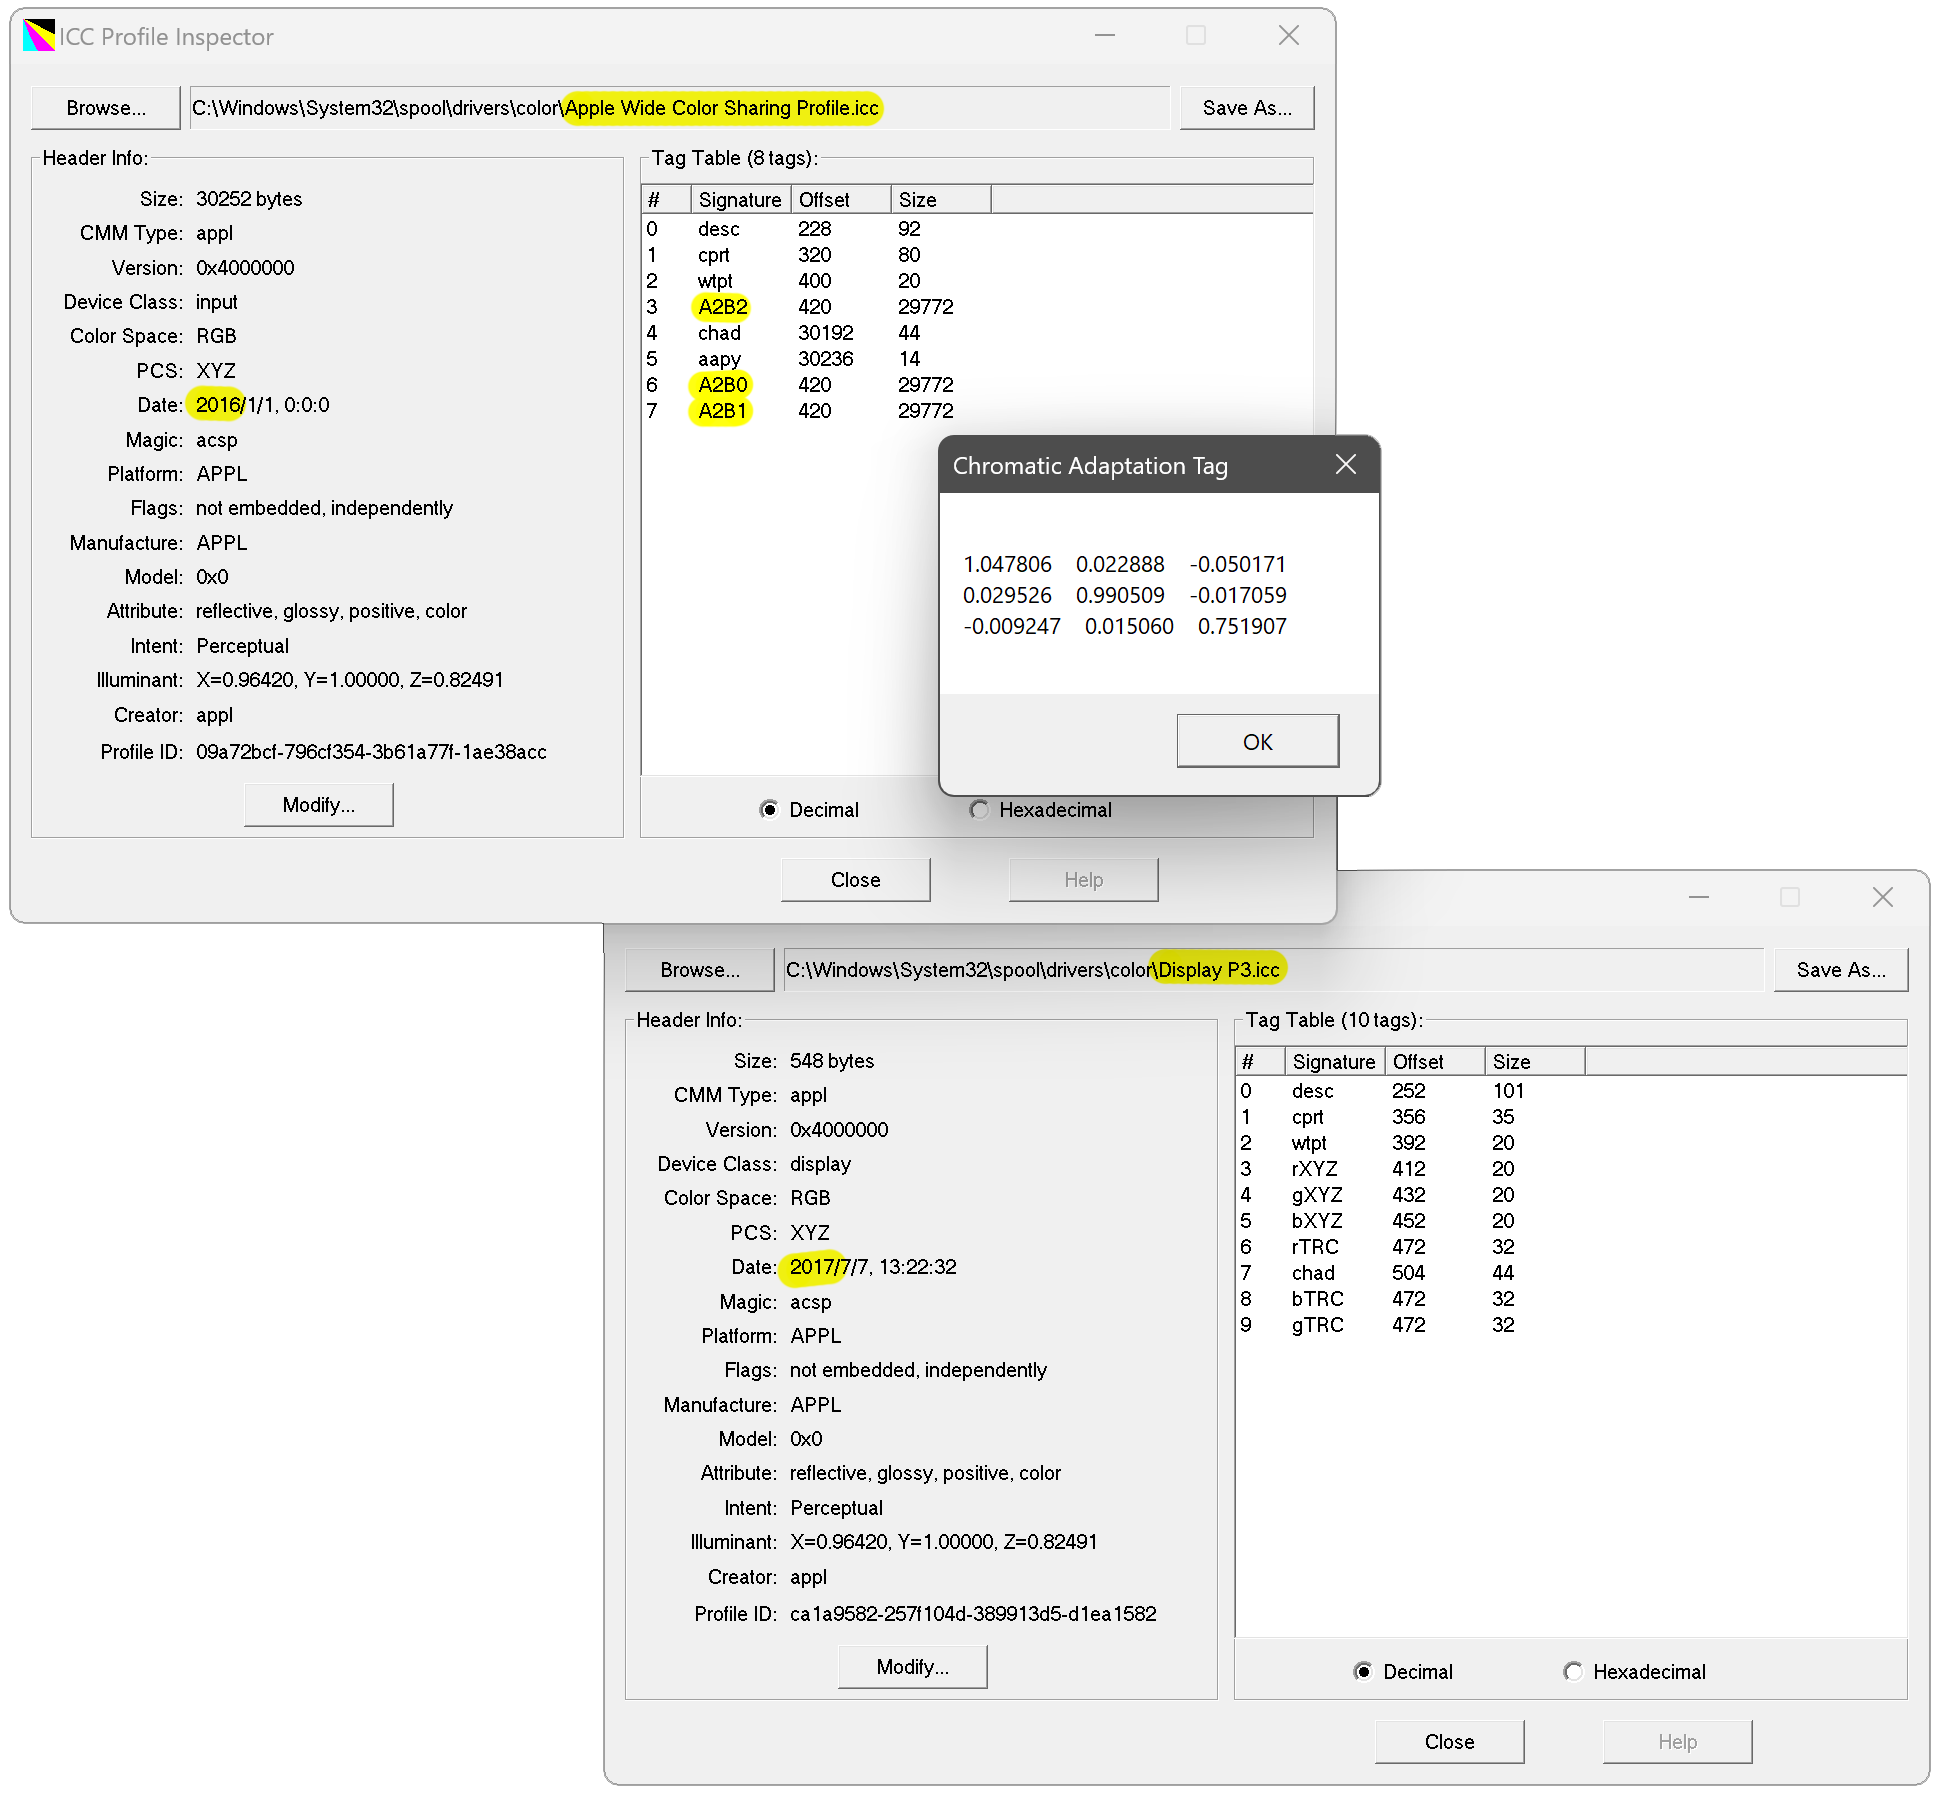This screenshot has height=1796, width=1940.
Task: Click matrix value 1.047806 in dialog
Action: click(1007, 564)
